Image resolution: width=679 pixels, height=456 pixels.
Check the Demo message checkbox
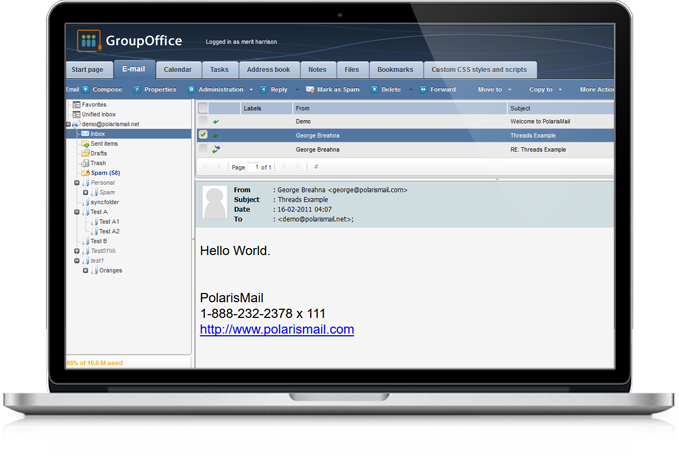[203, 121]
